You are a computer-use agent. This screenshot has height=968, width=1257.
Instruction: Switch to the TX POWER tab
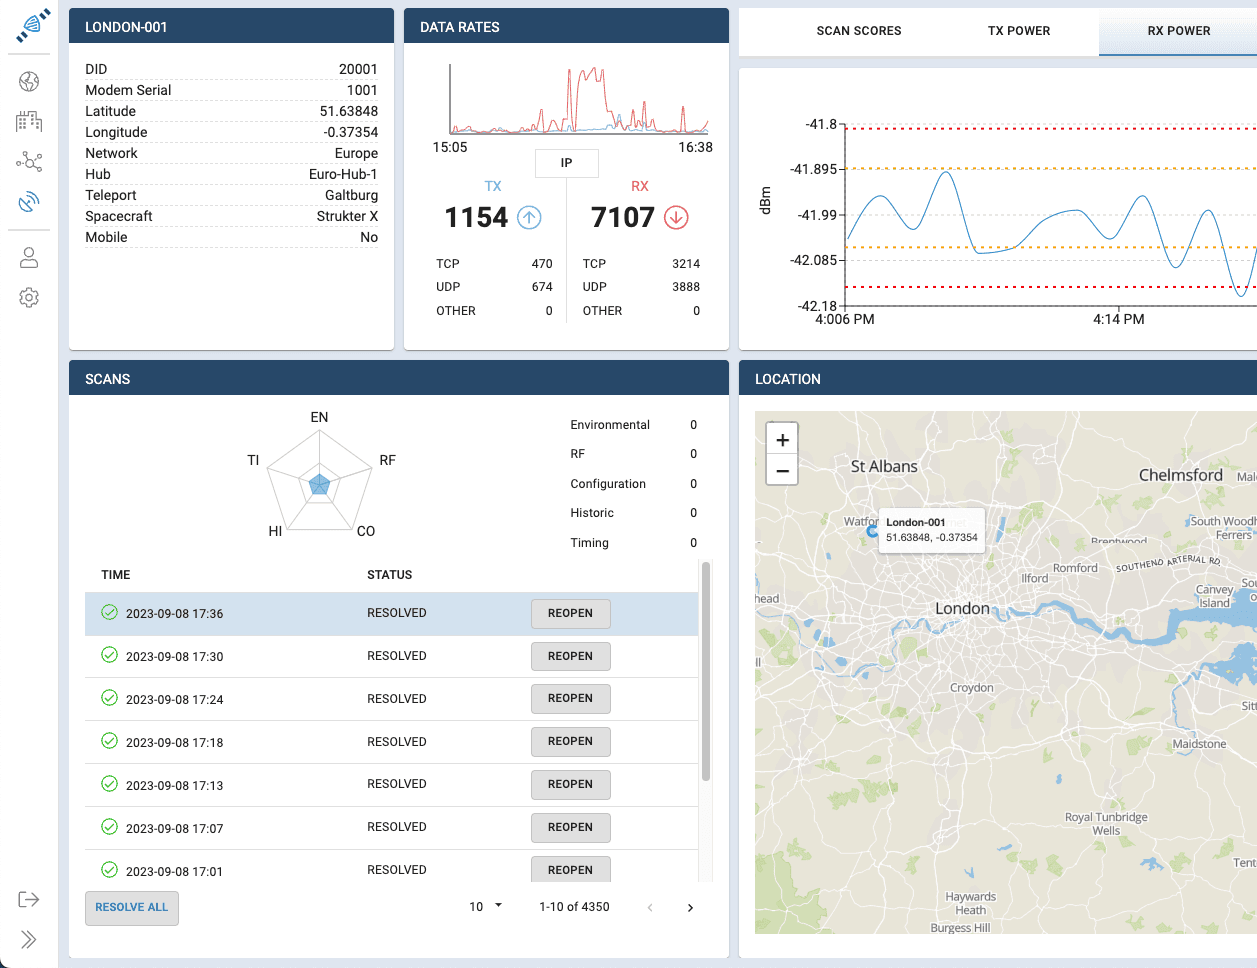point(1018,31)
